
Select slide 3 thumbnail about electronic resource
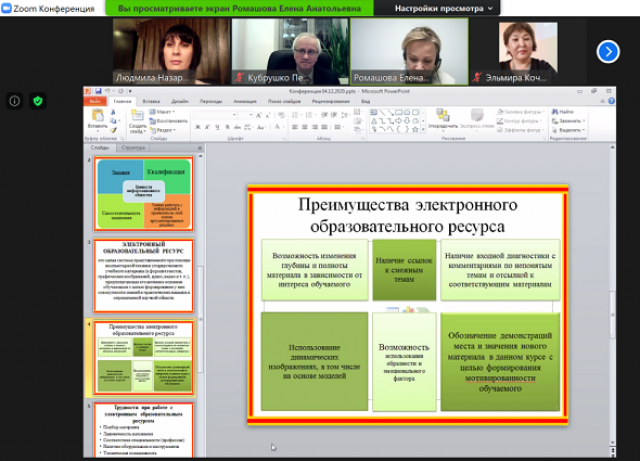click(144, 275)
